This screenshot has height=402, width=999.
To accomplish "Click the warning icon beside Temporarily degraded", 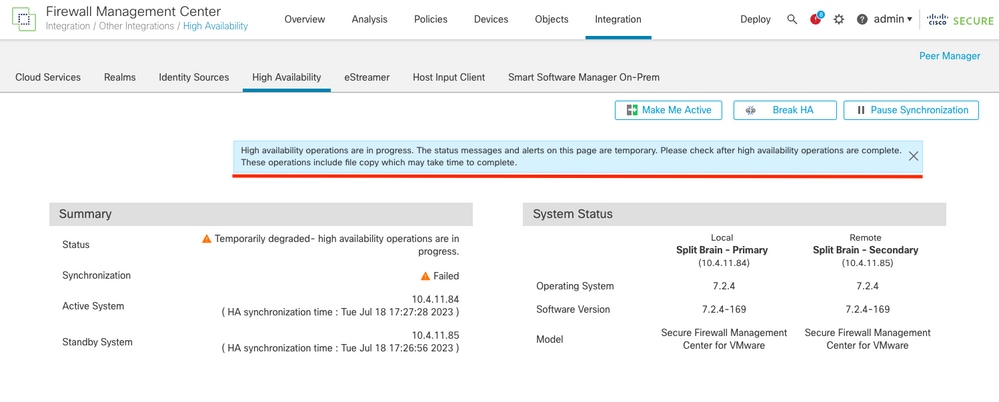I will [x=206, y=239].
